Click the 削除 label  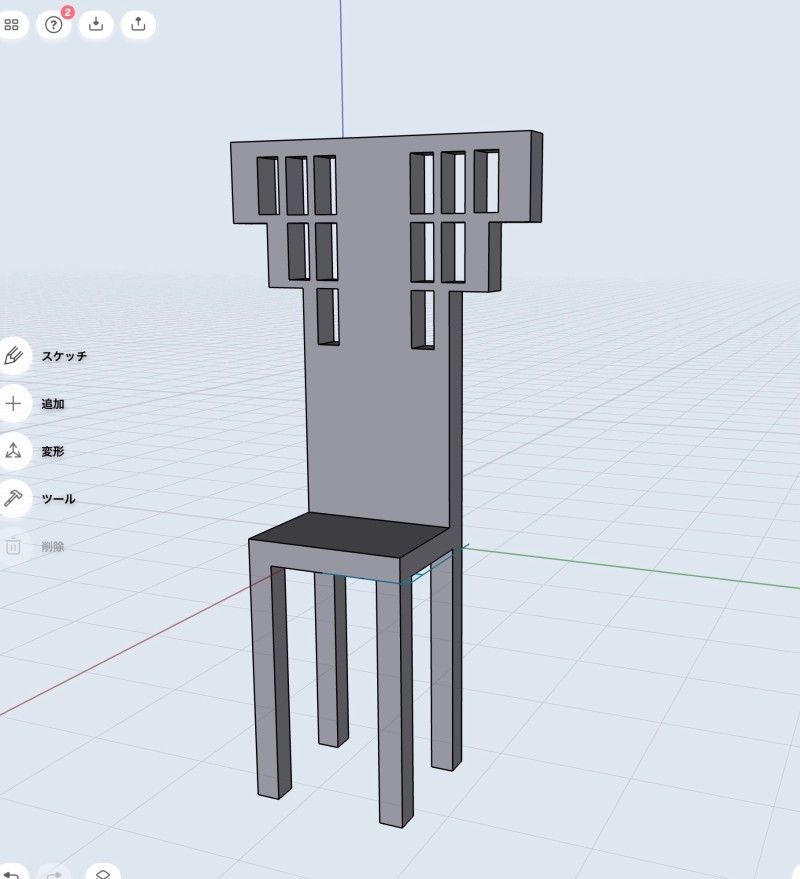pyautogui.click(x=53, y=547)
